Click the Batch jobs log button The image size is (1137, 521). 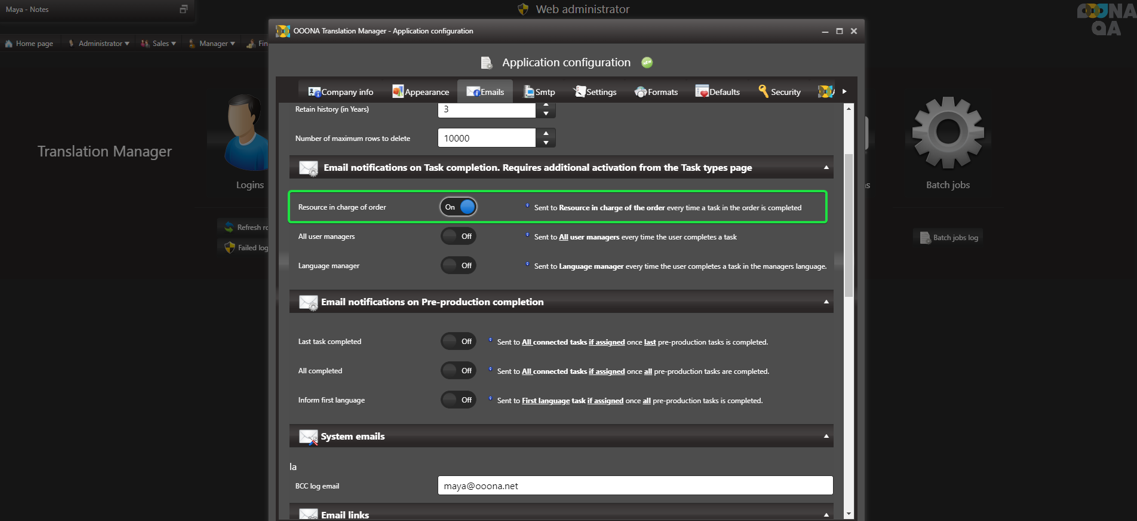click(x=948, y=238)
